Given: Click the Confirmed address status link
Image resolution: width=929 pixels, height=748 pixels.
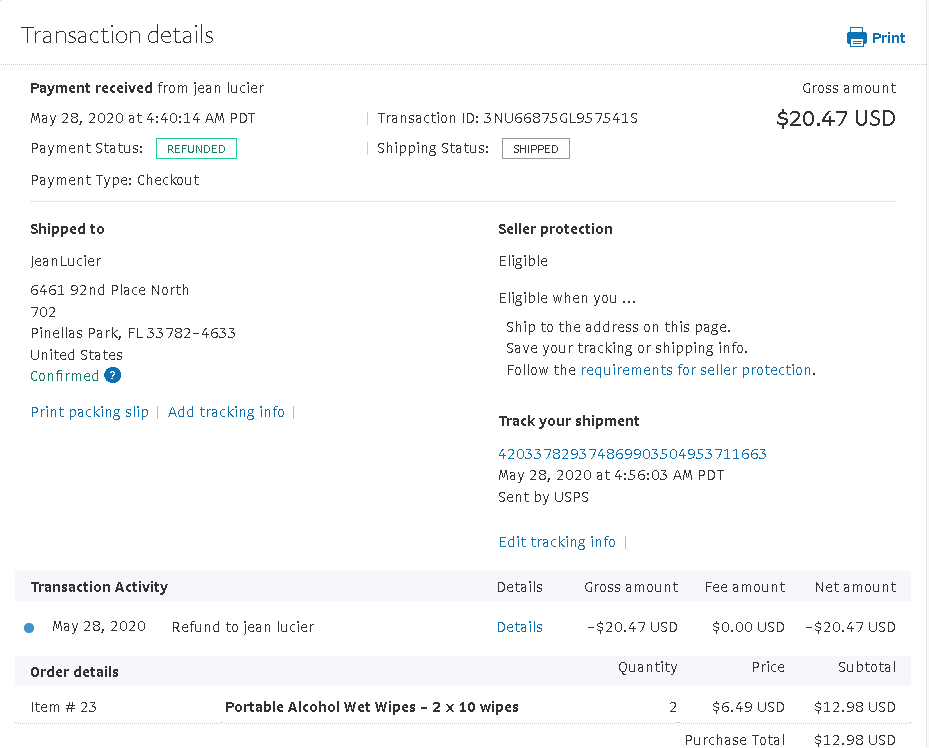Looking at the screenshot, I should (64, 376).
